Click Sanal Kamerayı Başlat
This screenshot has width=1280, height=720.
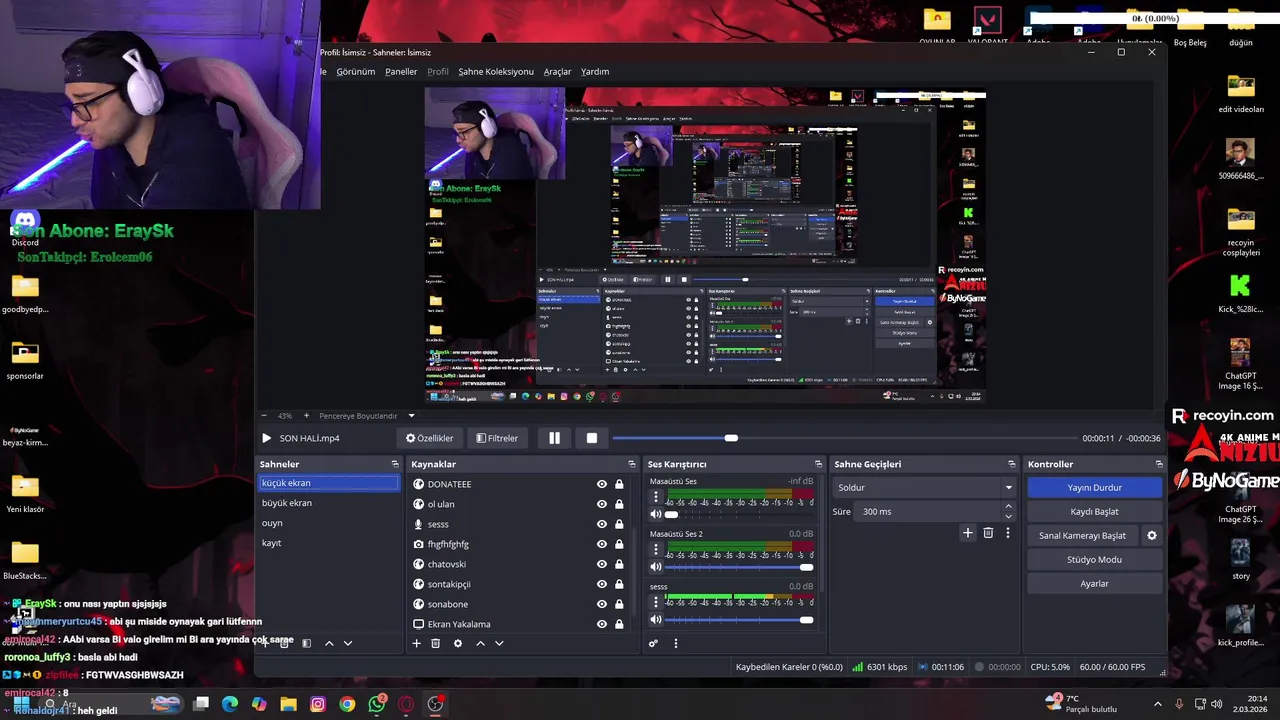tap(1082, 535)
